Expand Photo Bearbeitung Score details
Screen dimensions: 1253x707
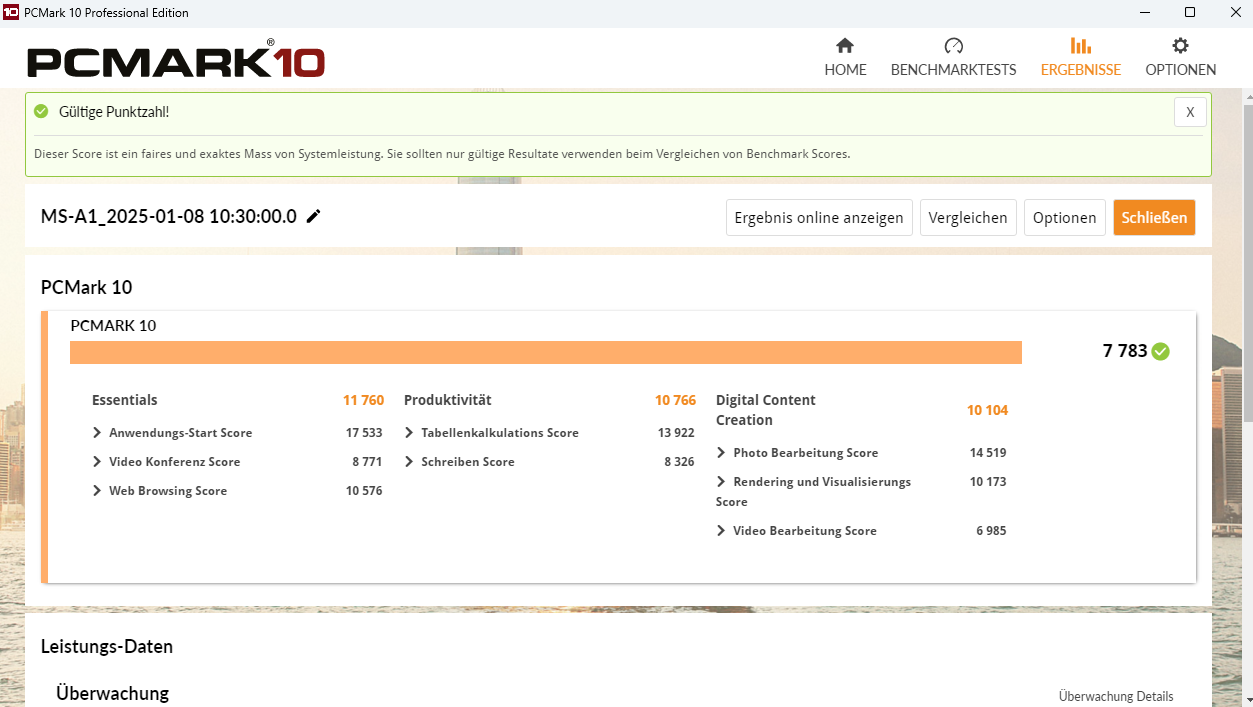(x=722, y=453)
